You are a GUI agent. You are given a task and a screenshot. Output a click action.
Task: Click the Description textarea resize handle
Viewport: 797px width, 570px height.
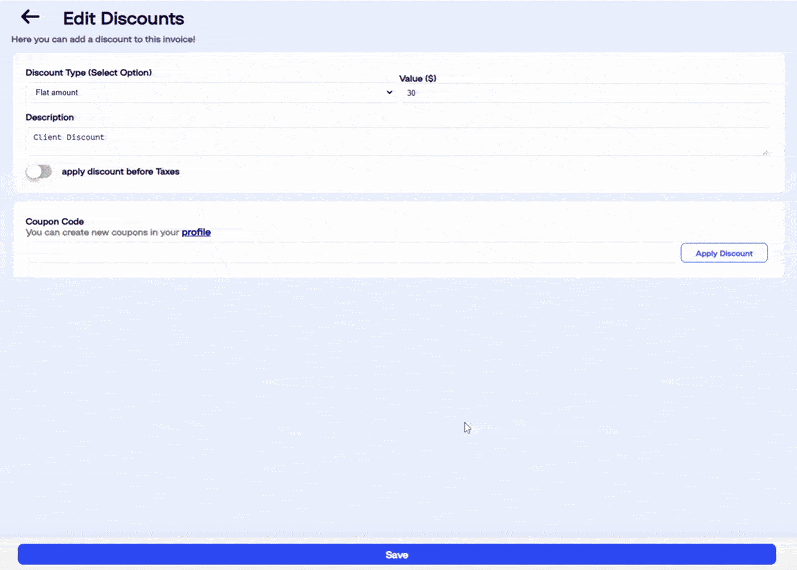[766, 152]
